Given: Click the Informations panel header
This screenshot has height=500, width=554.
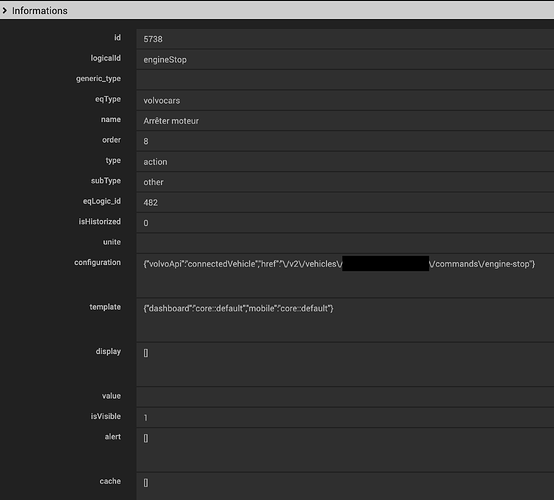Looking at the screenshot, I should point(277,11).
